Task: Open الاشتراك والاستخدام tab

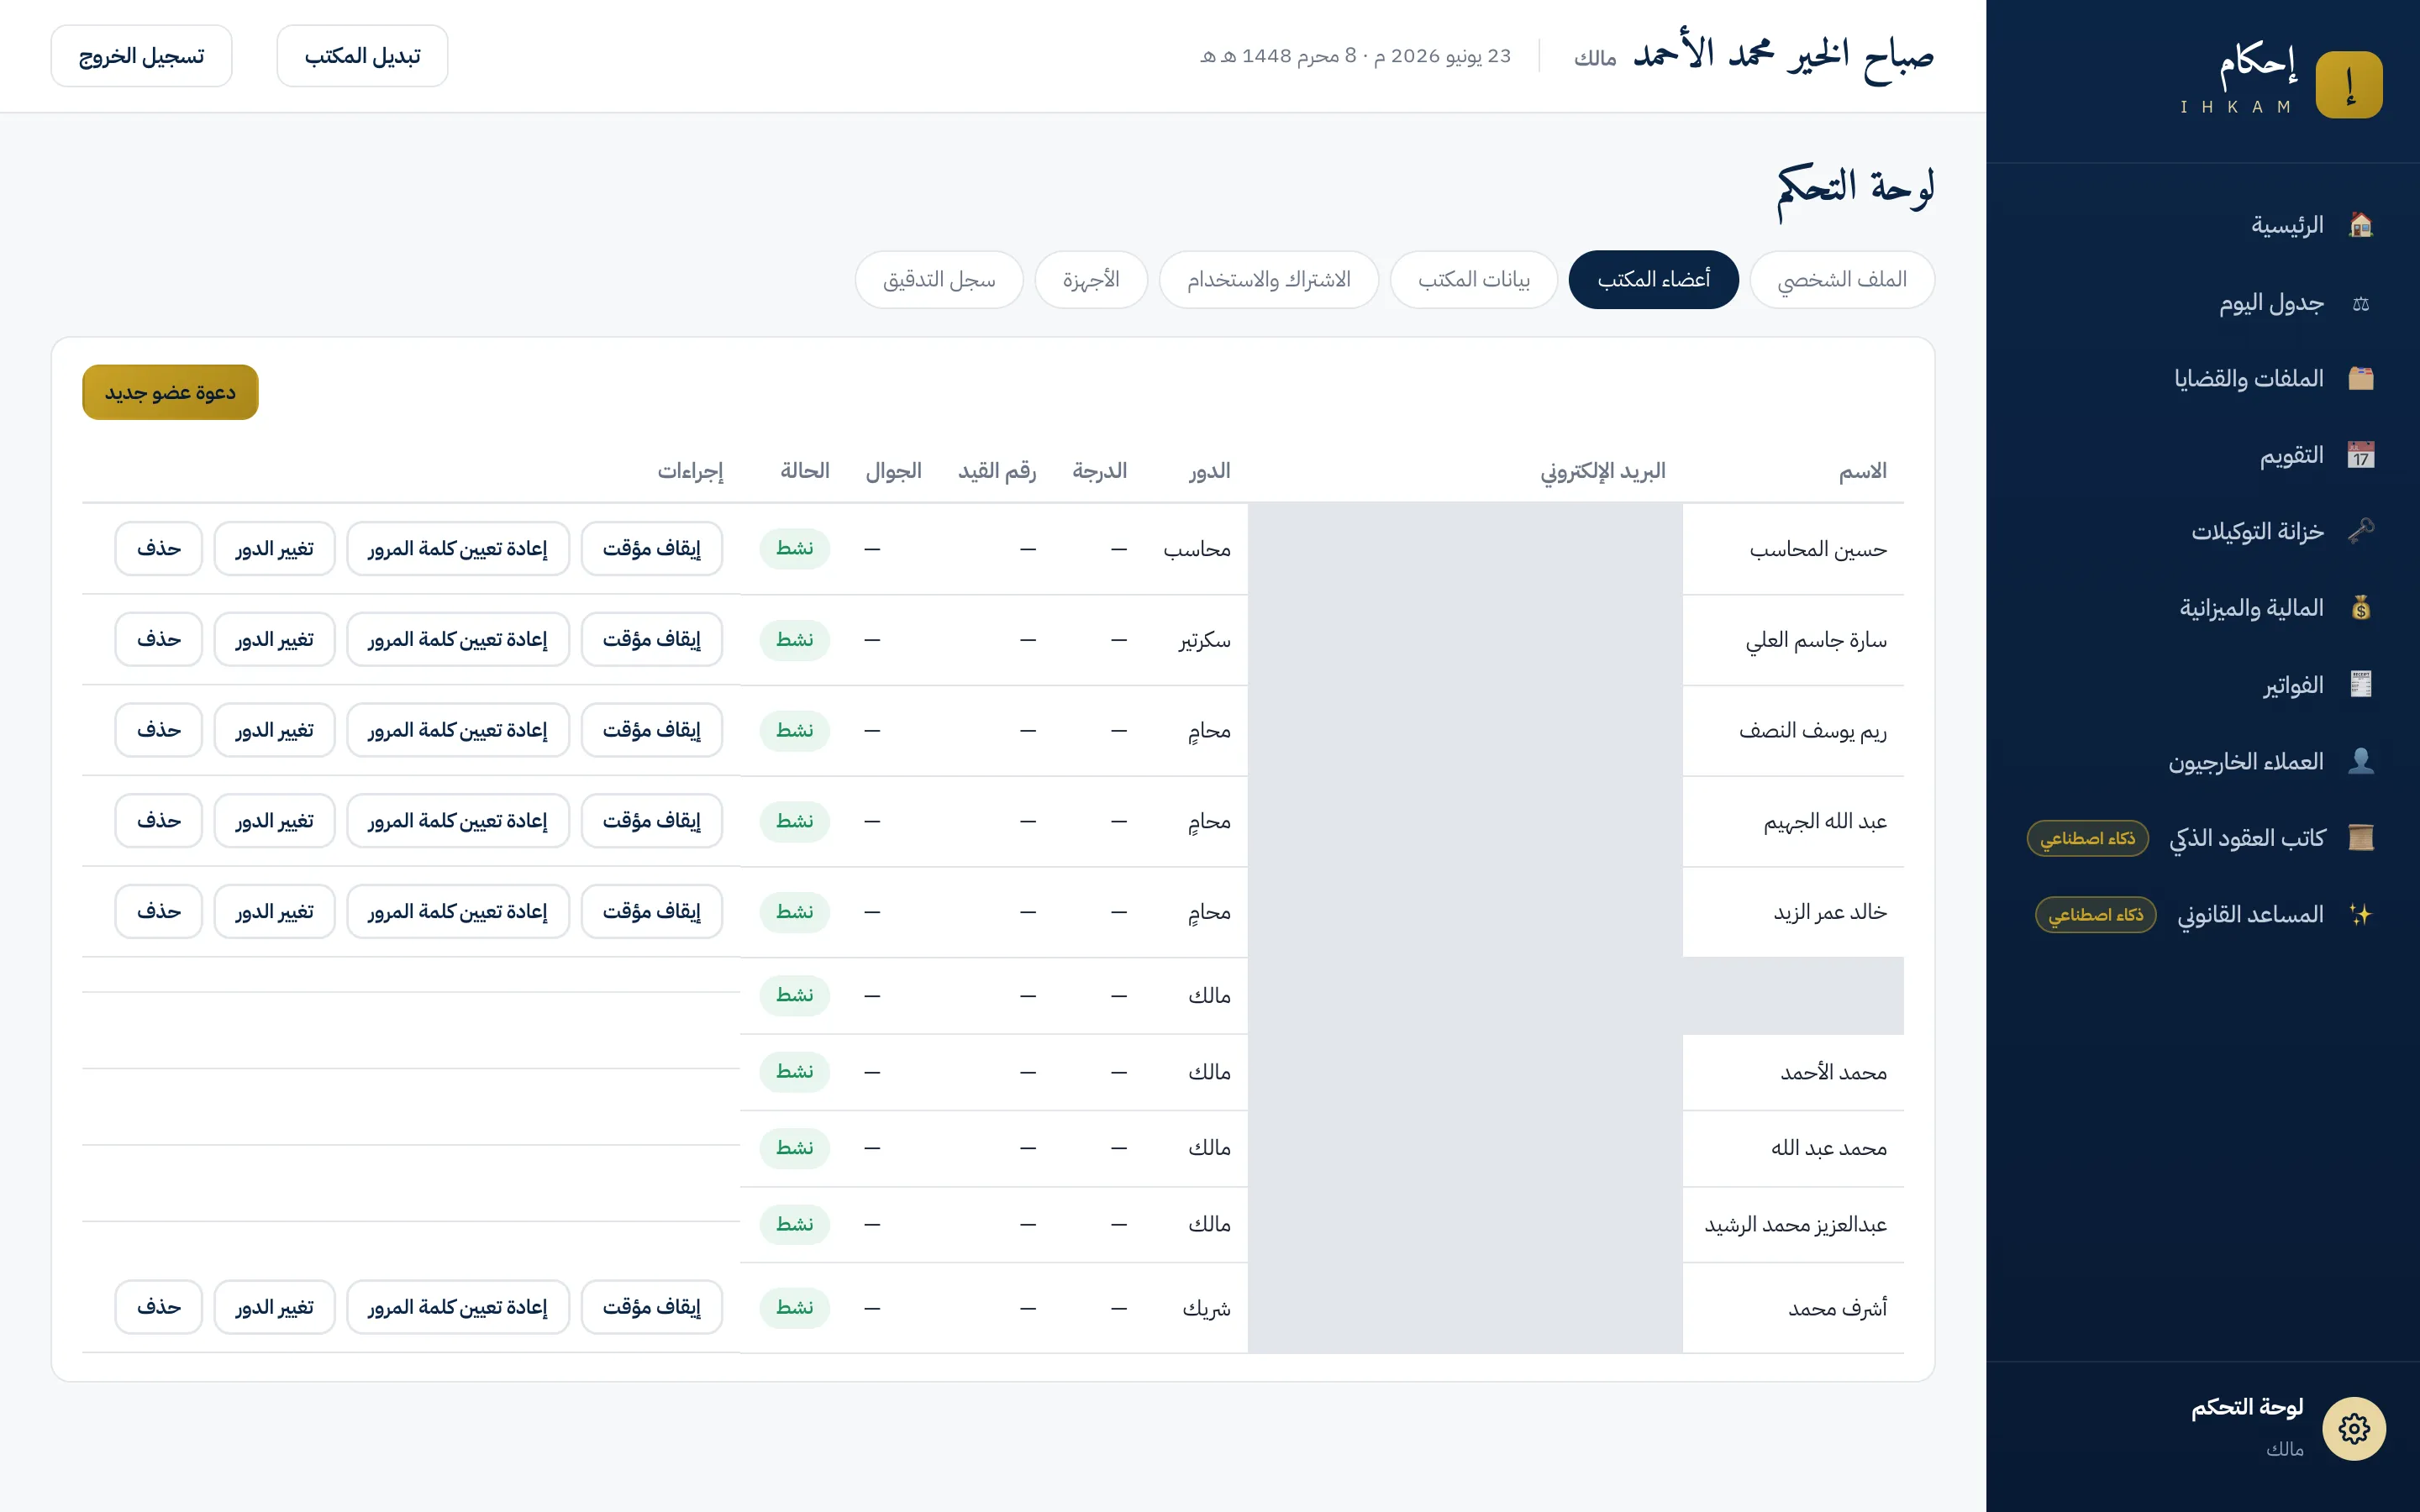Action: point(1268,280)
